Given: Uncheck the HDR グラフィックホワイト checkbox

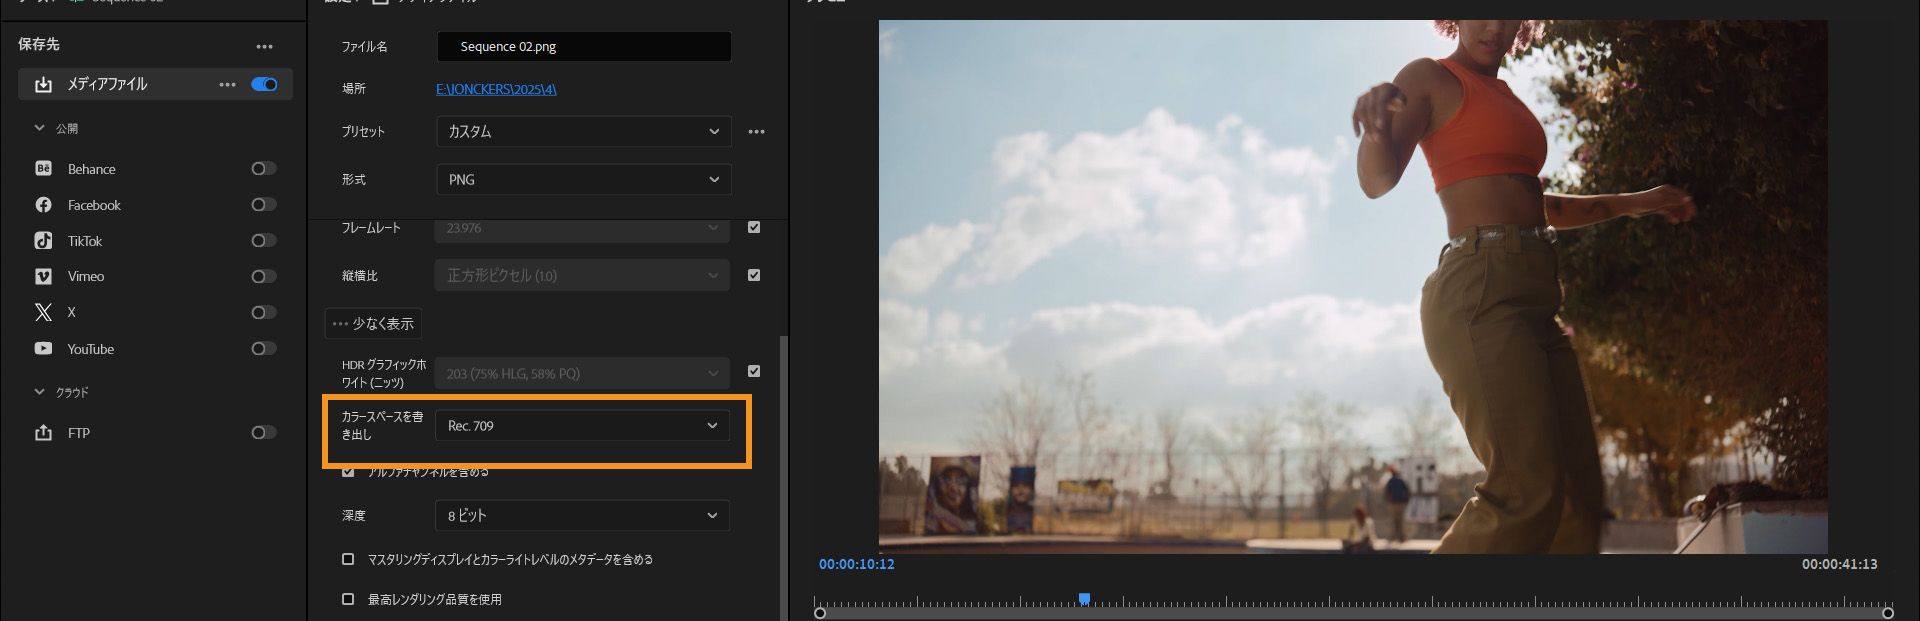Looking at the screenshot, I should (x=754, y=371).
